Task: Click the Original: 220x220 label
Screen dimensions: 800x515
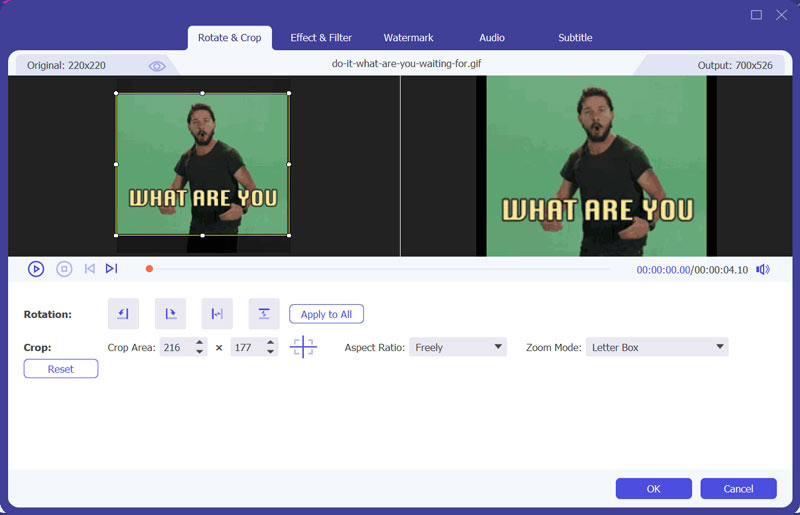Action: 66,65
